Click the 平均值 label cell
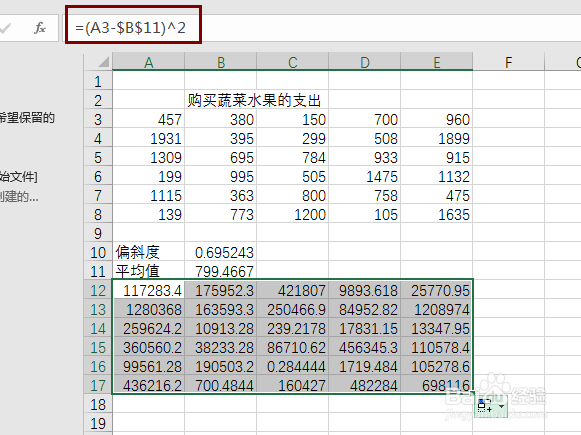This screenshot has width=581, height=435. click(x=149, y=271)
